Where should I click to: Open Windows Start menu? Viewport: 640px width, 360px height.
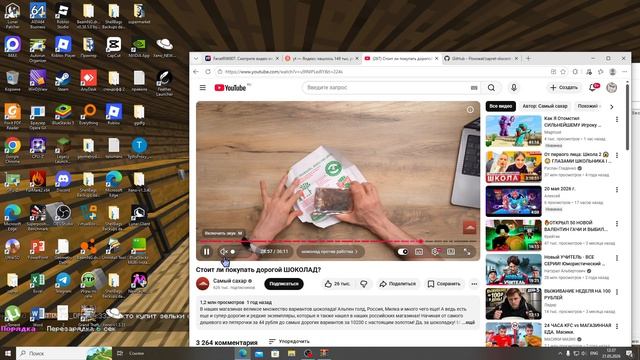[x=7, y=353]
